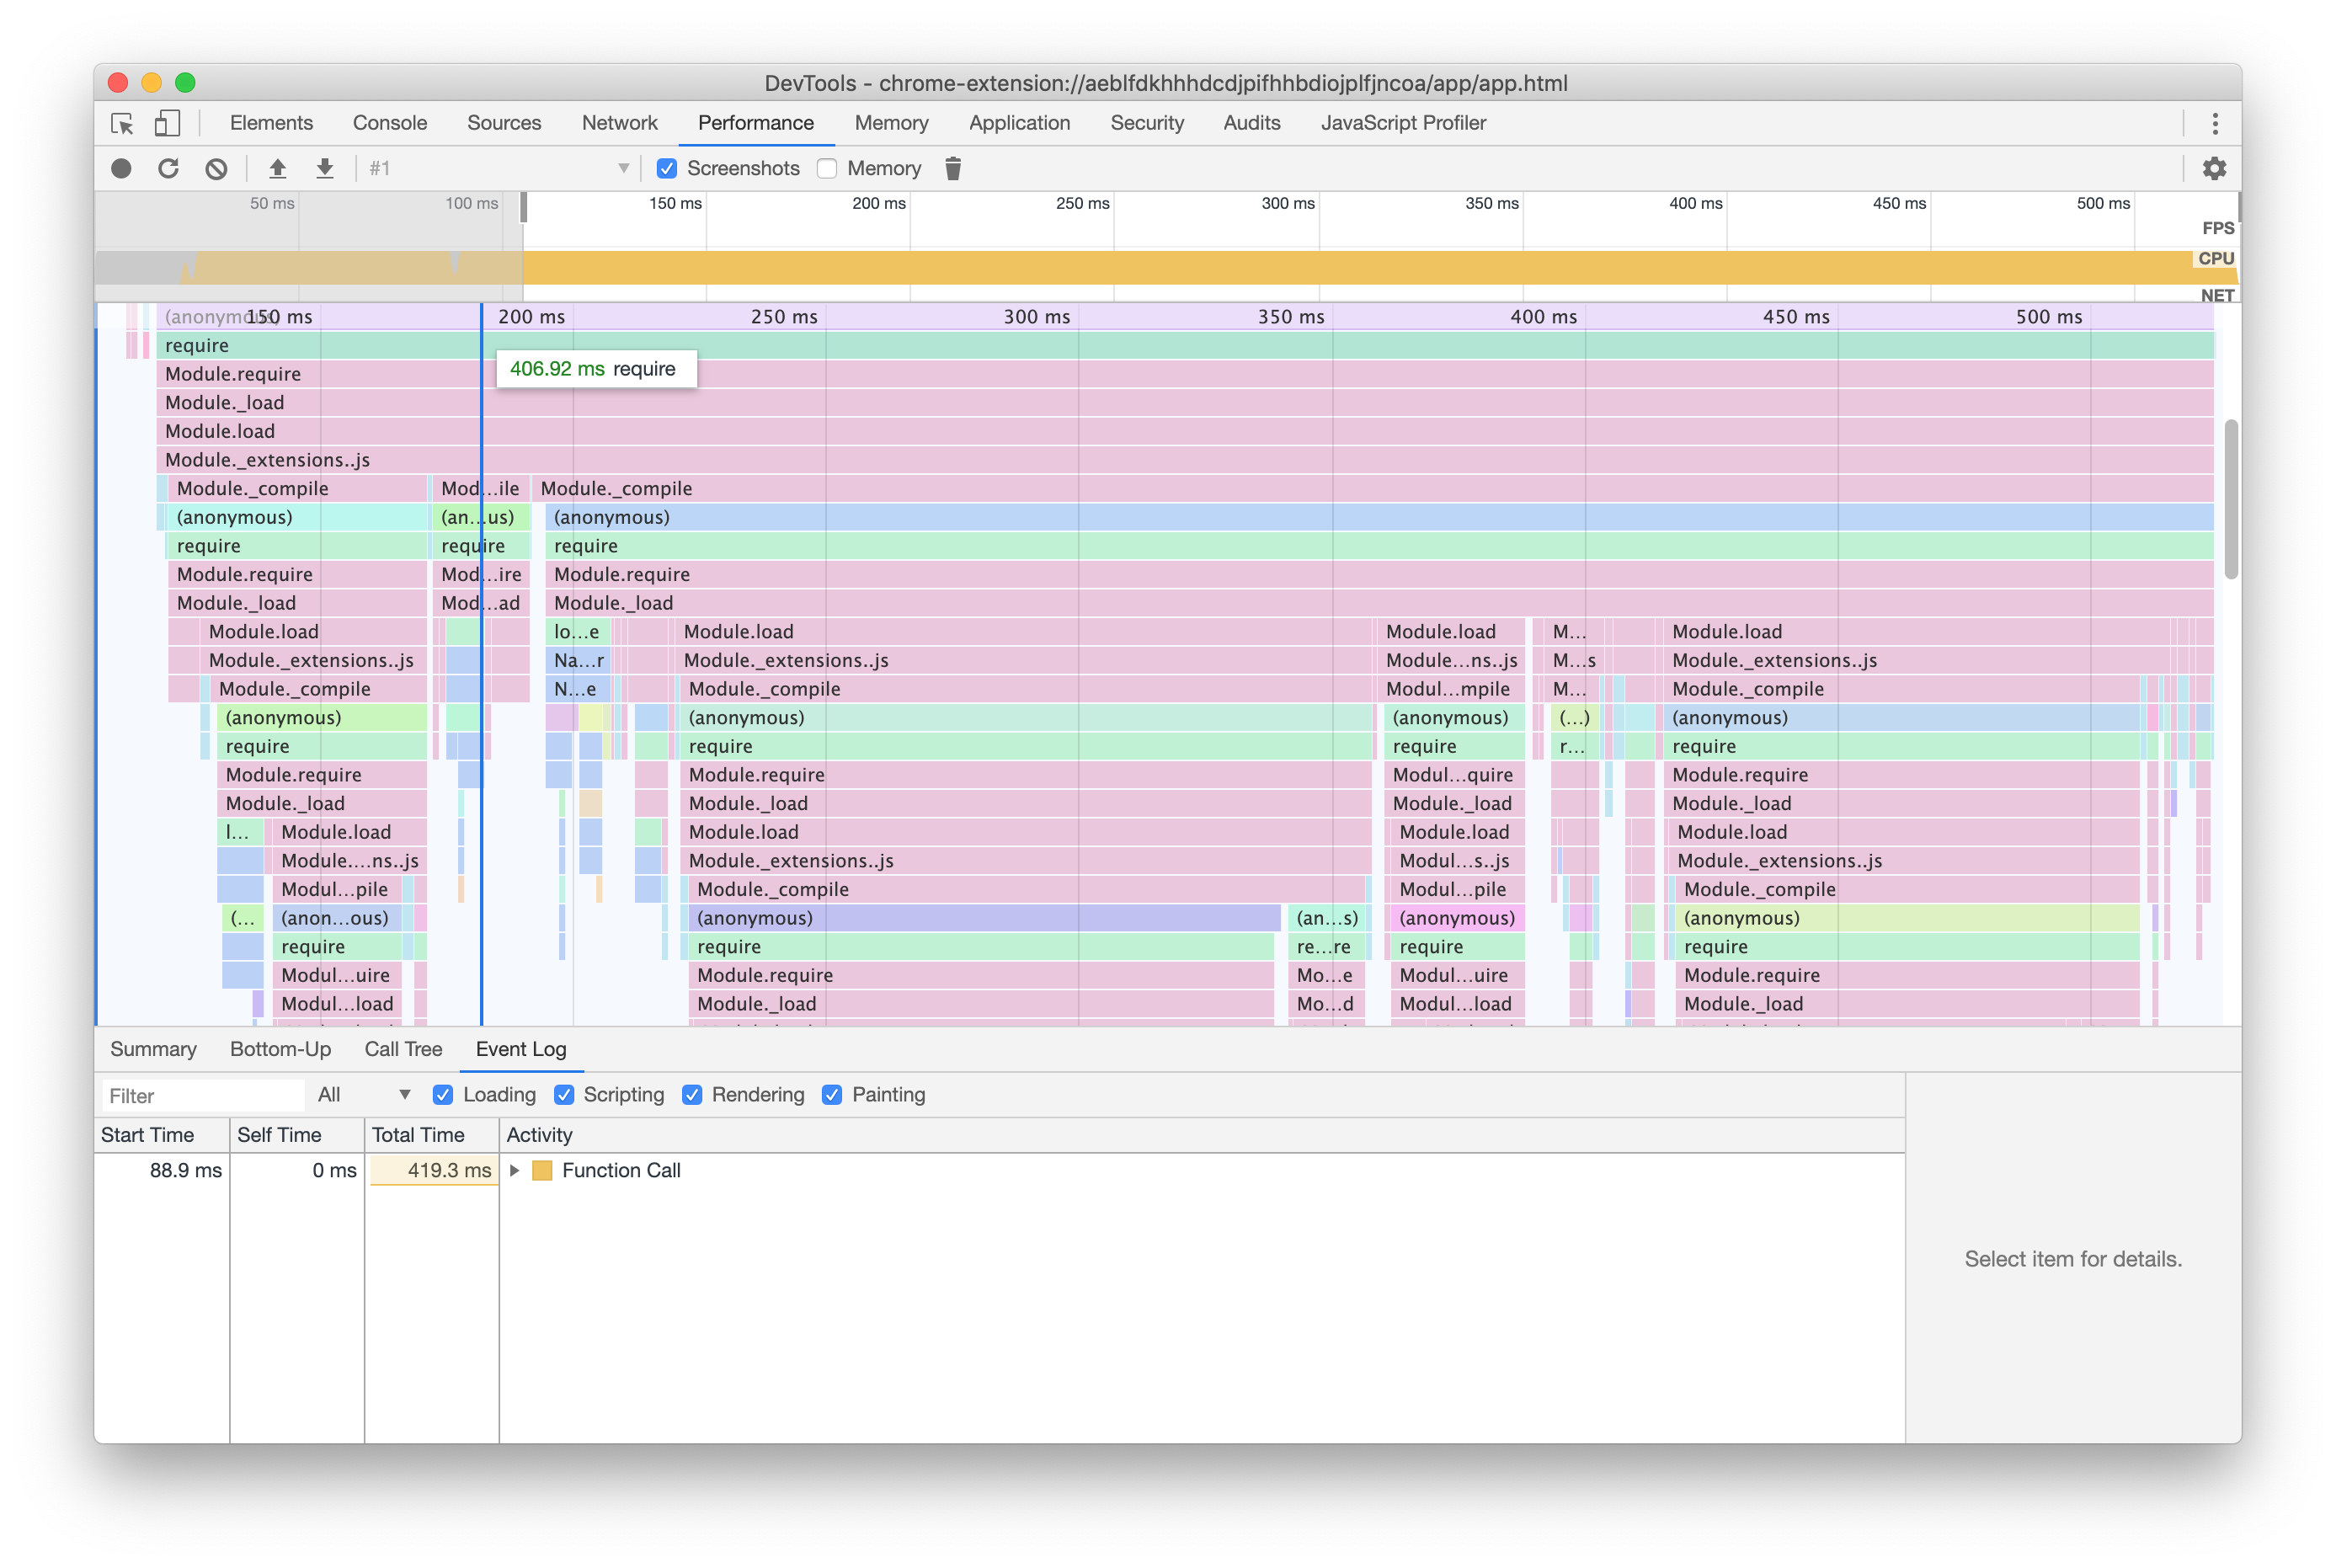This screenshot has width=2336, height=1568.
Task: Click the upload profile button
Action: [276, 168]
